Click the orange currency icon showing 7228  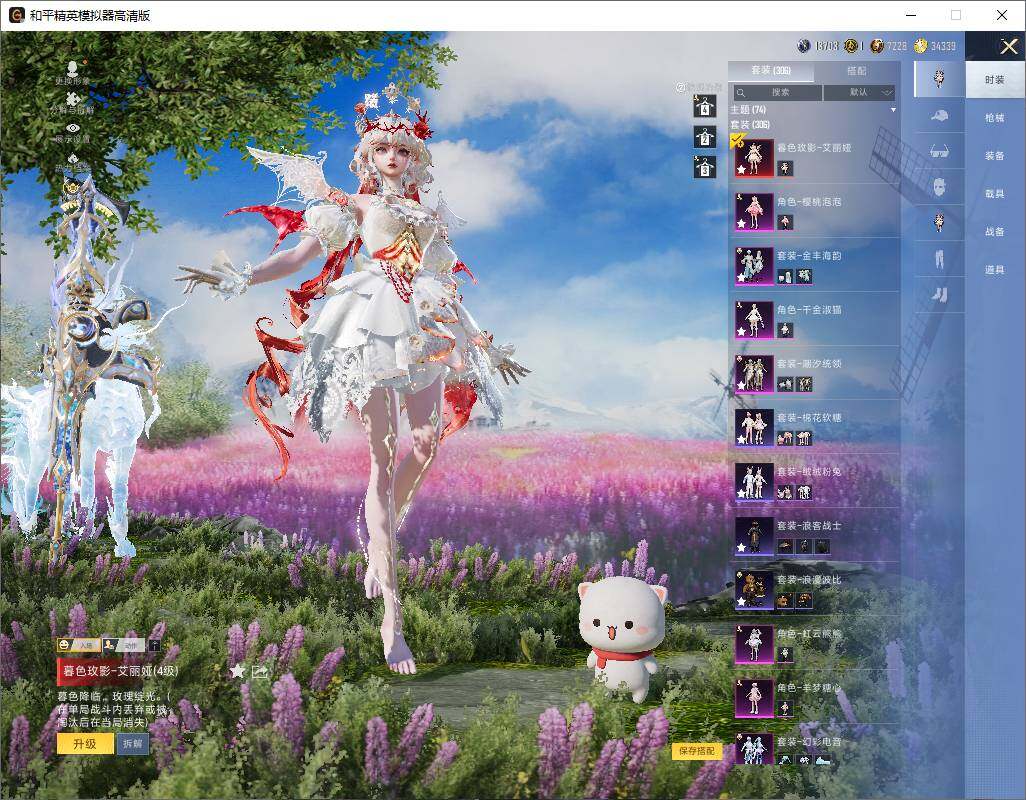877,46
